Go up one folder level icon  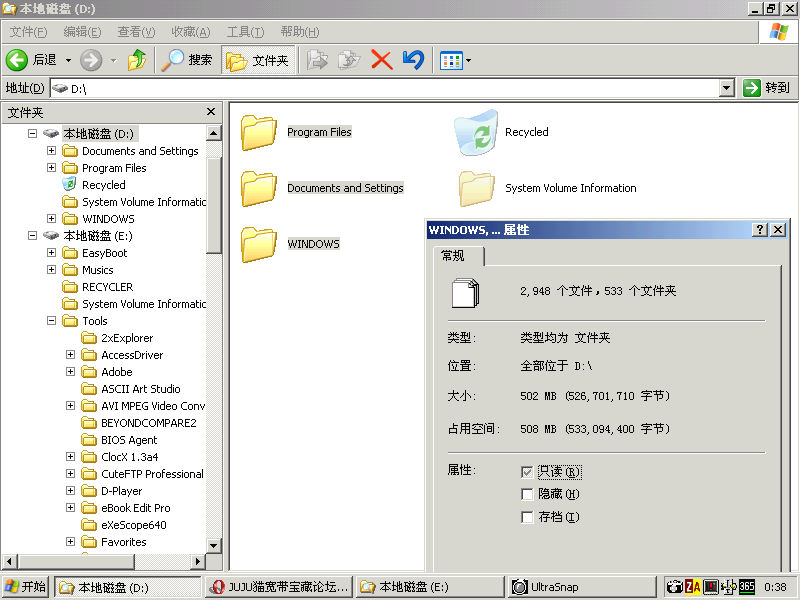(137, 60)
